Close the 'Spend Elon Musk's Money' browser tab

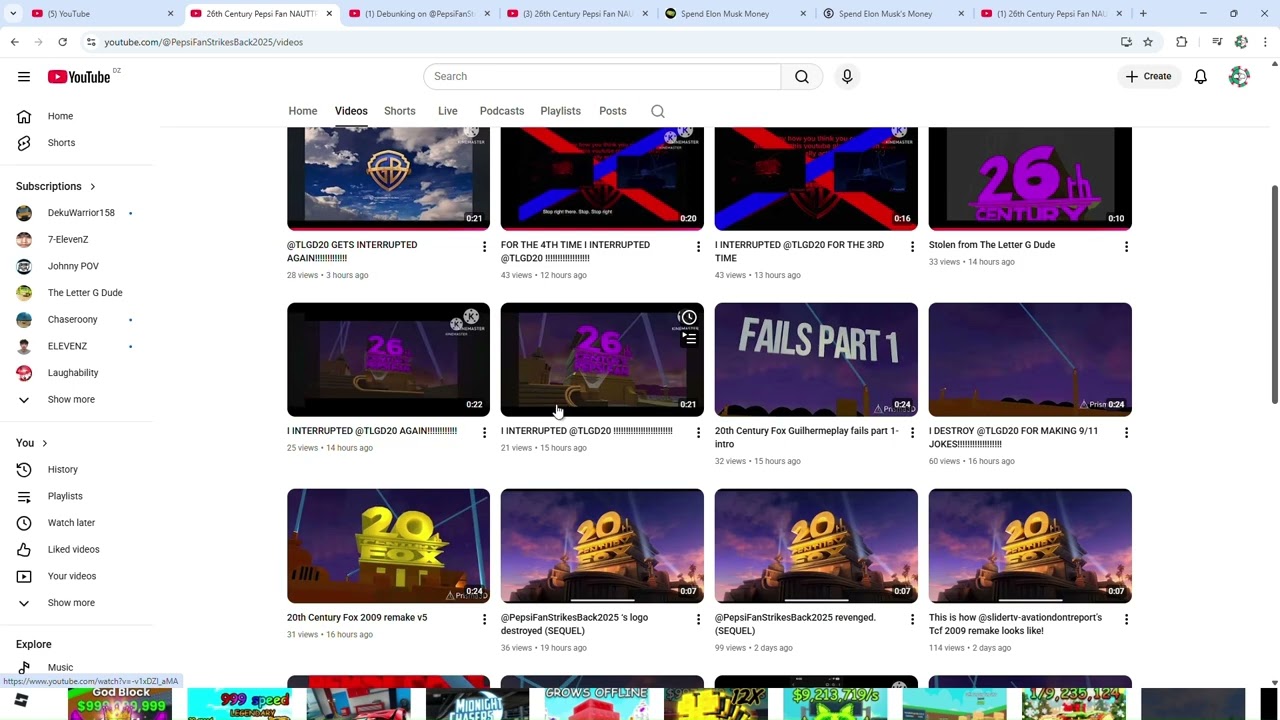pos(961,14)
